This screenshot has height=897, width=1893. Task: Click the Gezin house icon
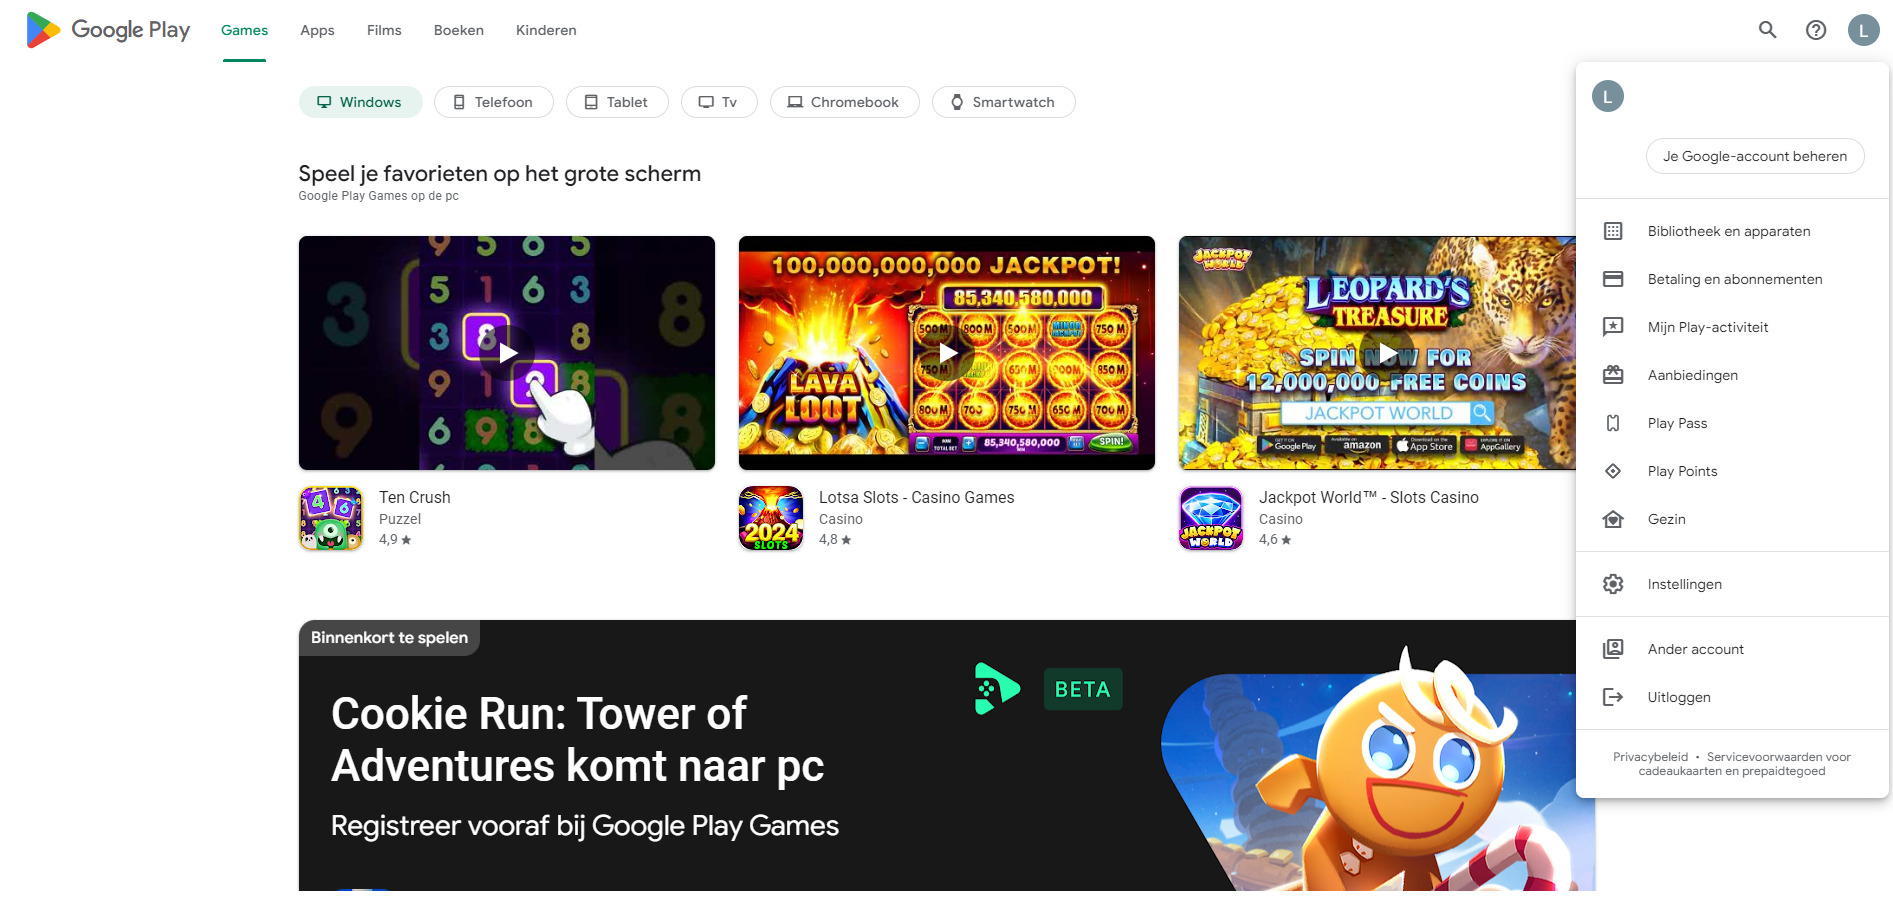(1613, 519)
